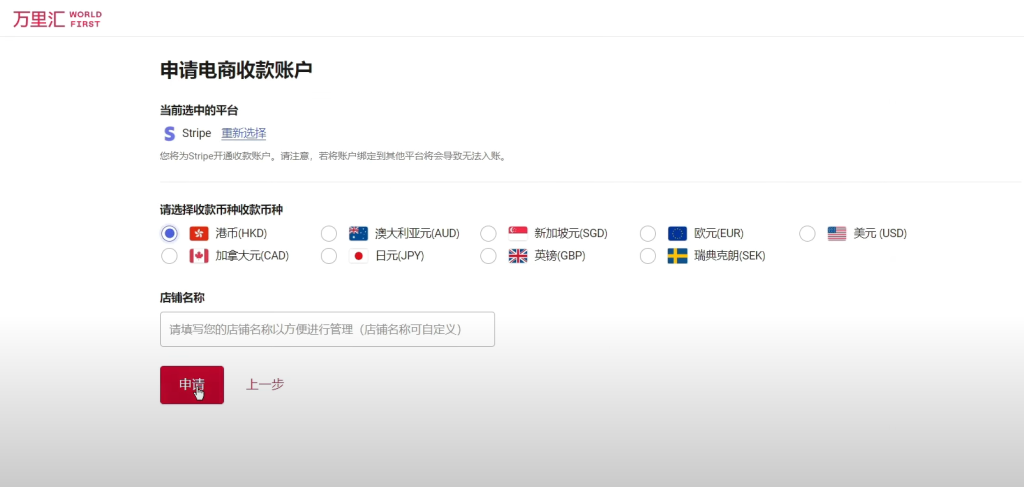The image size is (1024, 487).
Task: Click the 美元 (USD) currency label
Action: (880, 234)
